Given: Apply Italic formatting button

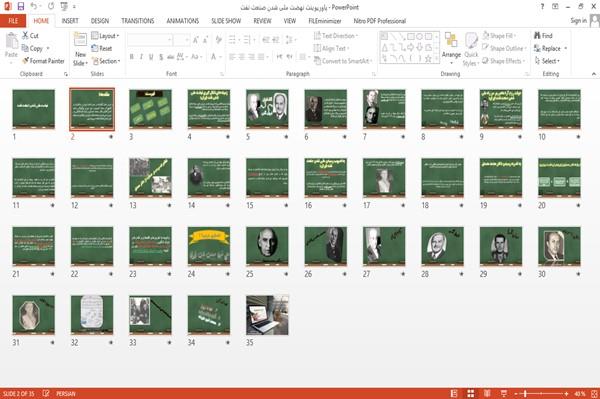Looking at the screenshot, I should coord(141,57).
